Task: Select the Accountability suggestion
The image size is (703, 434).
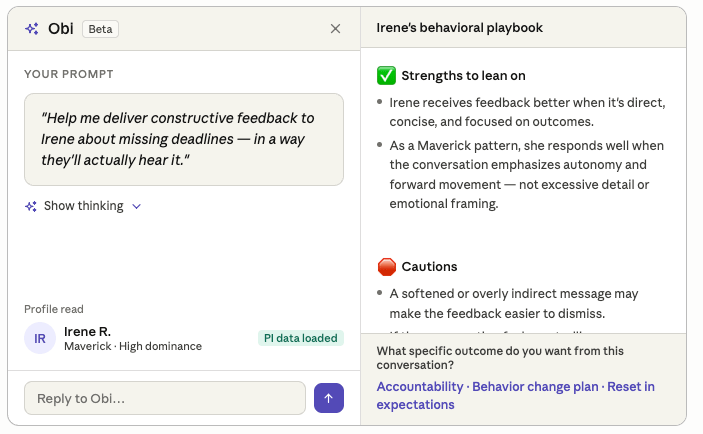Action: coord(420,386)
